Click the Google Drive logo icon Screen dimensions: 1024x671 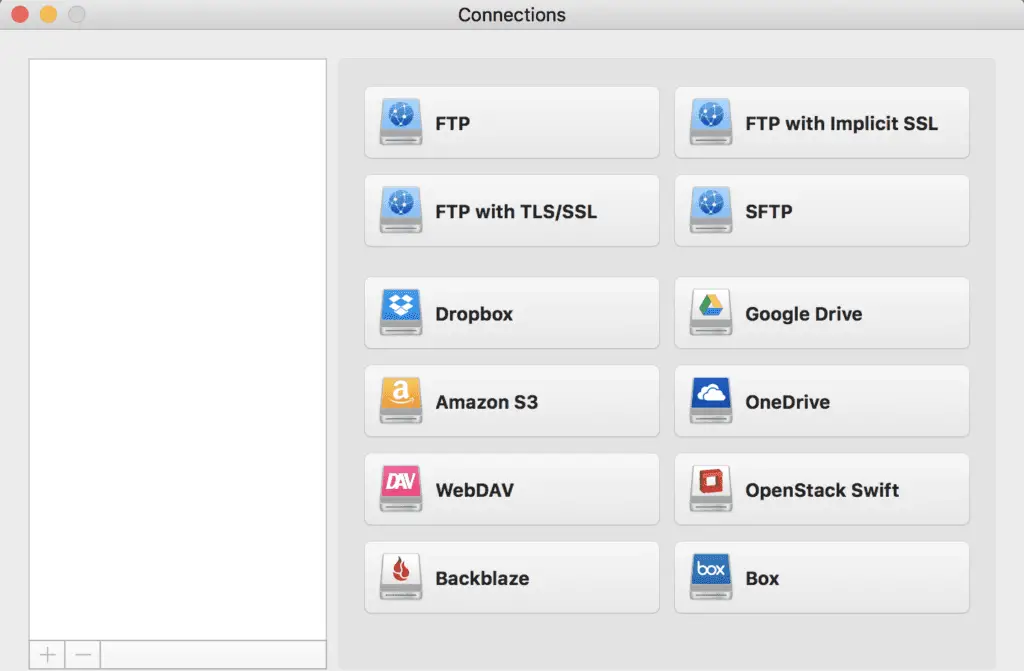pos(711,312)
